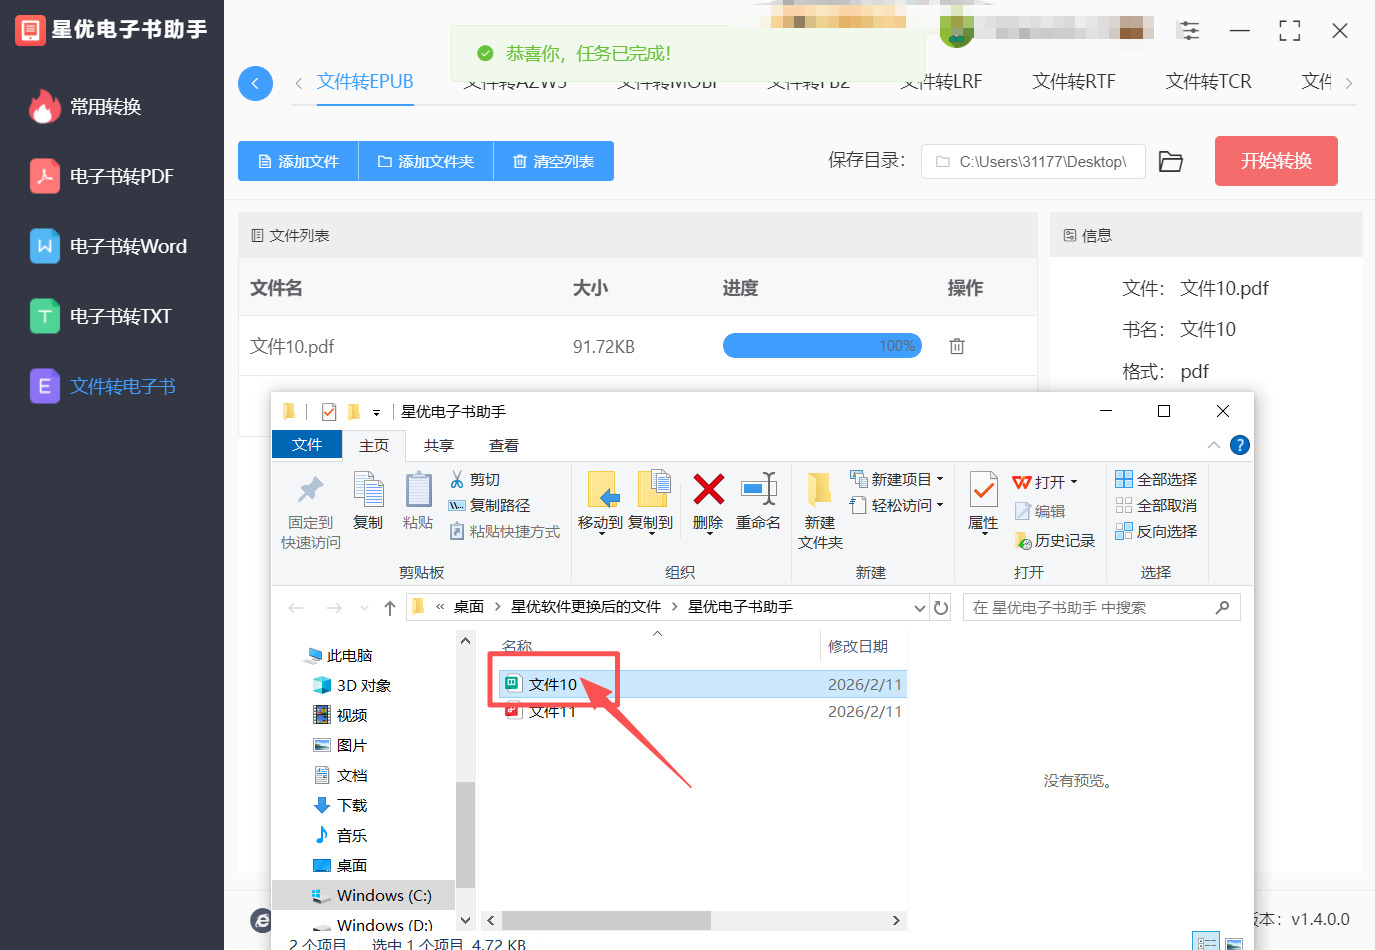Expand the 新建项目 dropdown
Image resolution: width=1375 pixels, height=950 pixels.
(x=898, y=478)
